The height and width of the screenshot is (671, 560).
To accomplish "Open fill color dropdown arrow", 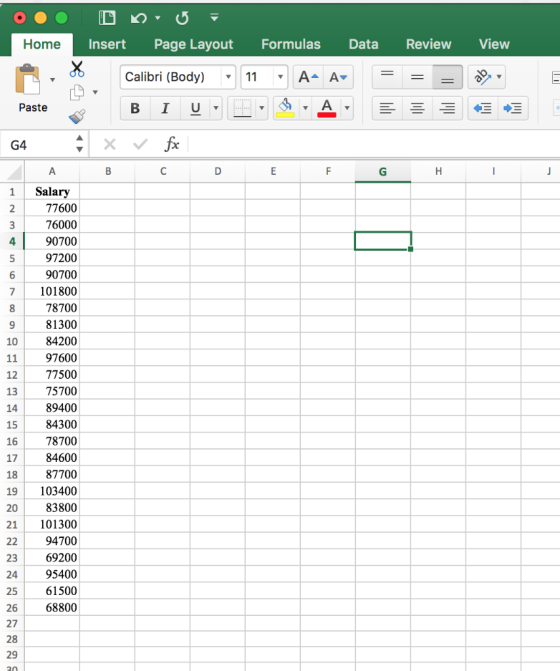I will (x=305, y=108).
